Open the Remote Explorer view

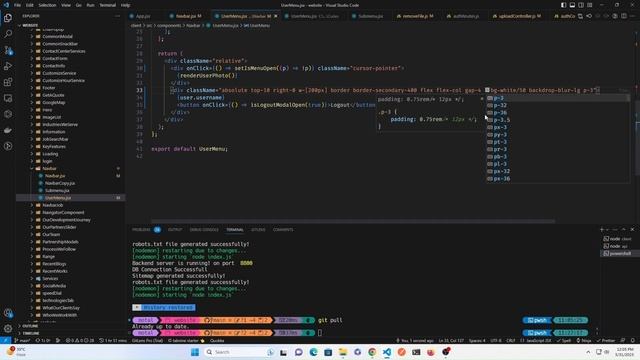[8, 98]
